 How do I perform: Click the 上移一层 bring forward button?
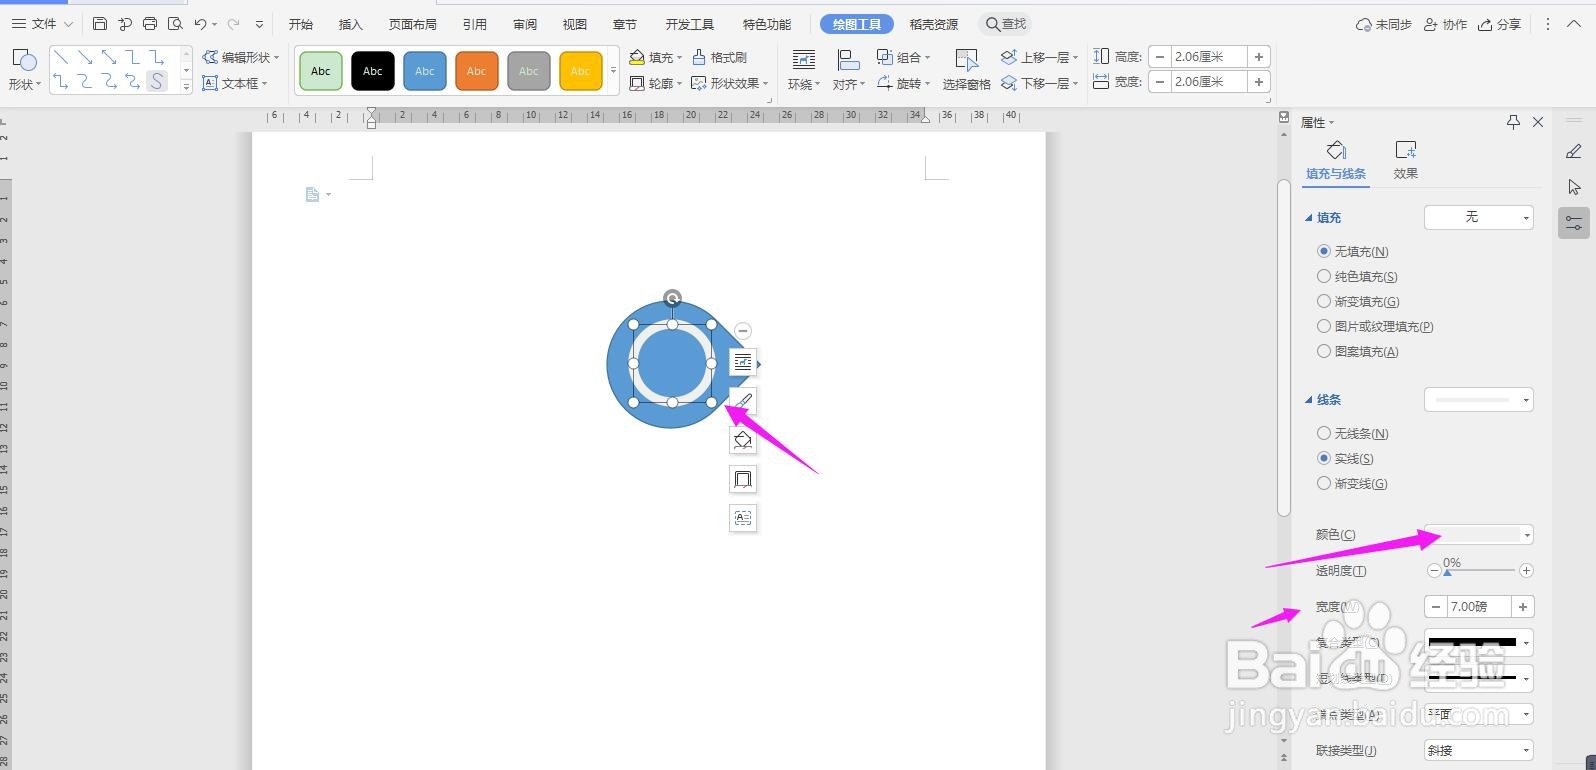pyautogui.click(x=1039, y=57)
